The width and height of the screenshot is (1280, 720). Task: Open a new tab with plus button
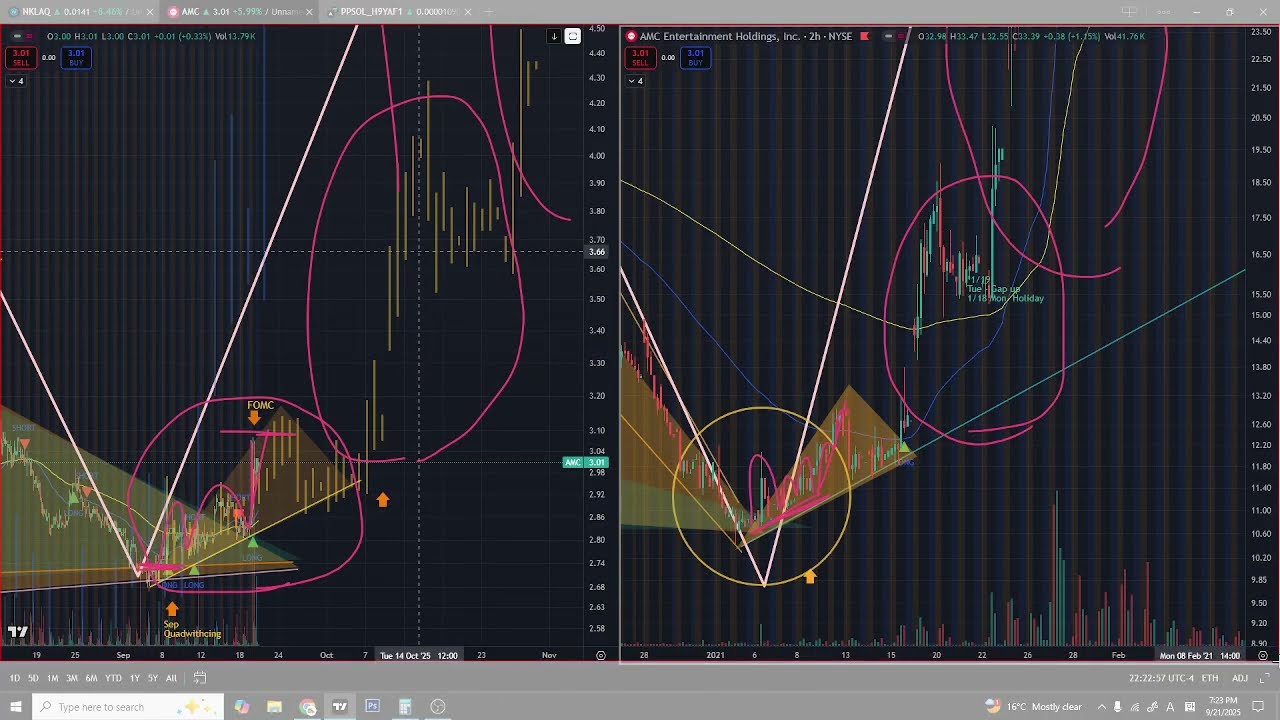coord(489,12)
